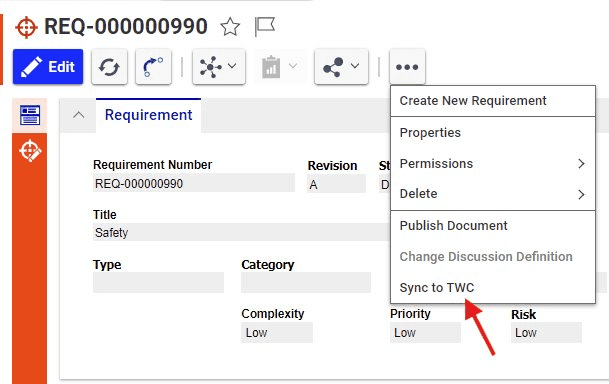The image size is (609, 384).
Task: Open the relationship graph network icon
Action: (211, 67)
